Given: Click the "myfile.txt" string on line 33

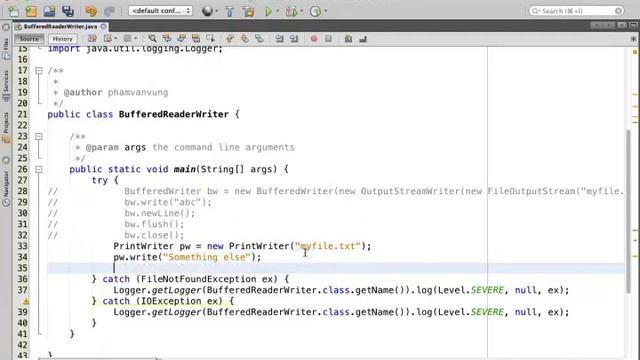Looking at the screenshot, I should coord(328,246).
